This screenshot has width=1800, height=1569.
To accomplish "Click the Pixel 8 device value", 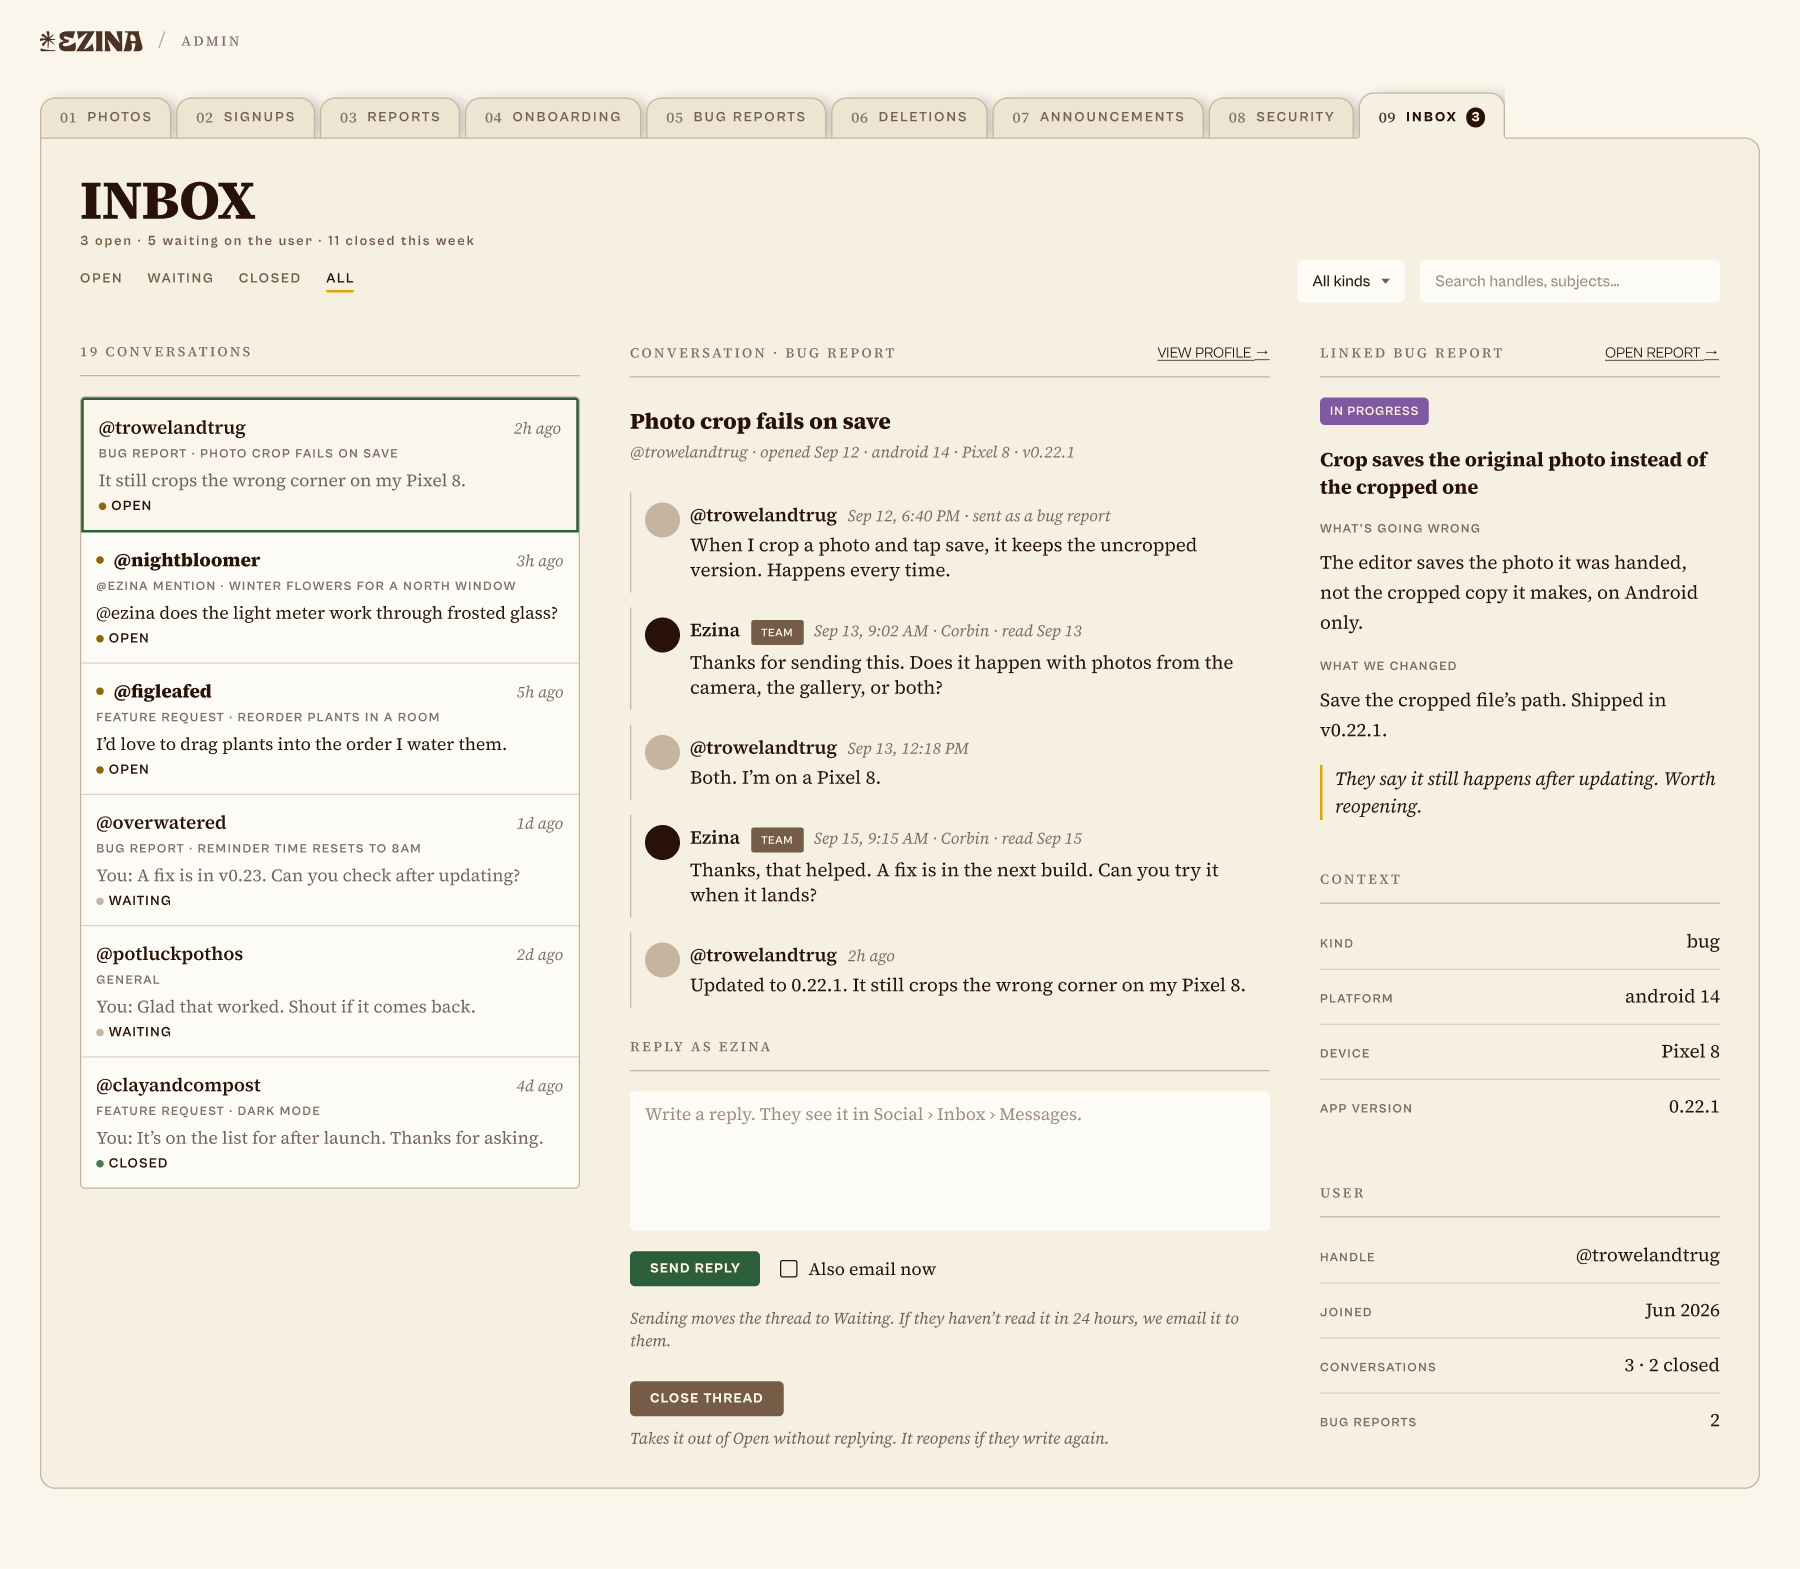I will pyautogui.click(x=1690, y=1051).
